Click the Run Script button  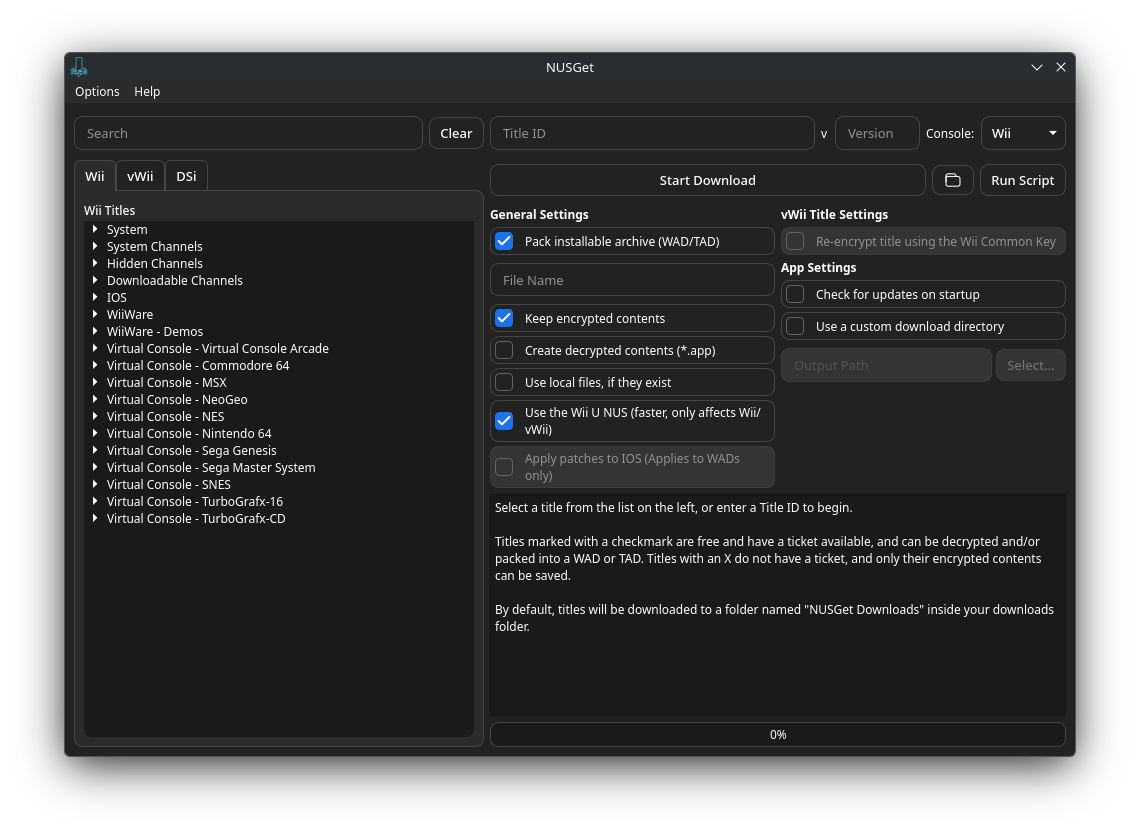click(1022, 180)
